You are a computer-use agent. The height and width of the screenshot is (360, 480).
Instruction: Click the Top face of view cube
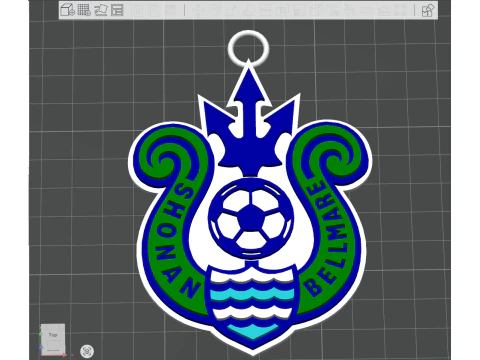53,336
